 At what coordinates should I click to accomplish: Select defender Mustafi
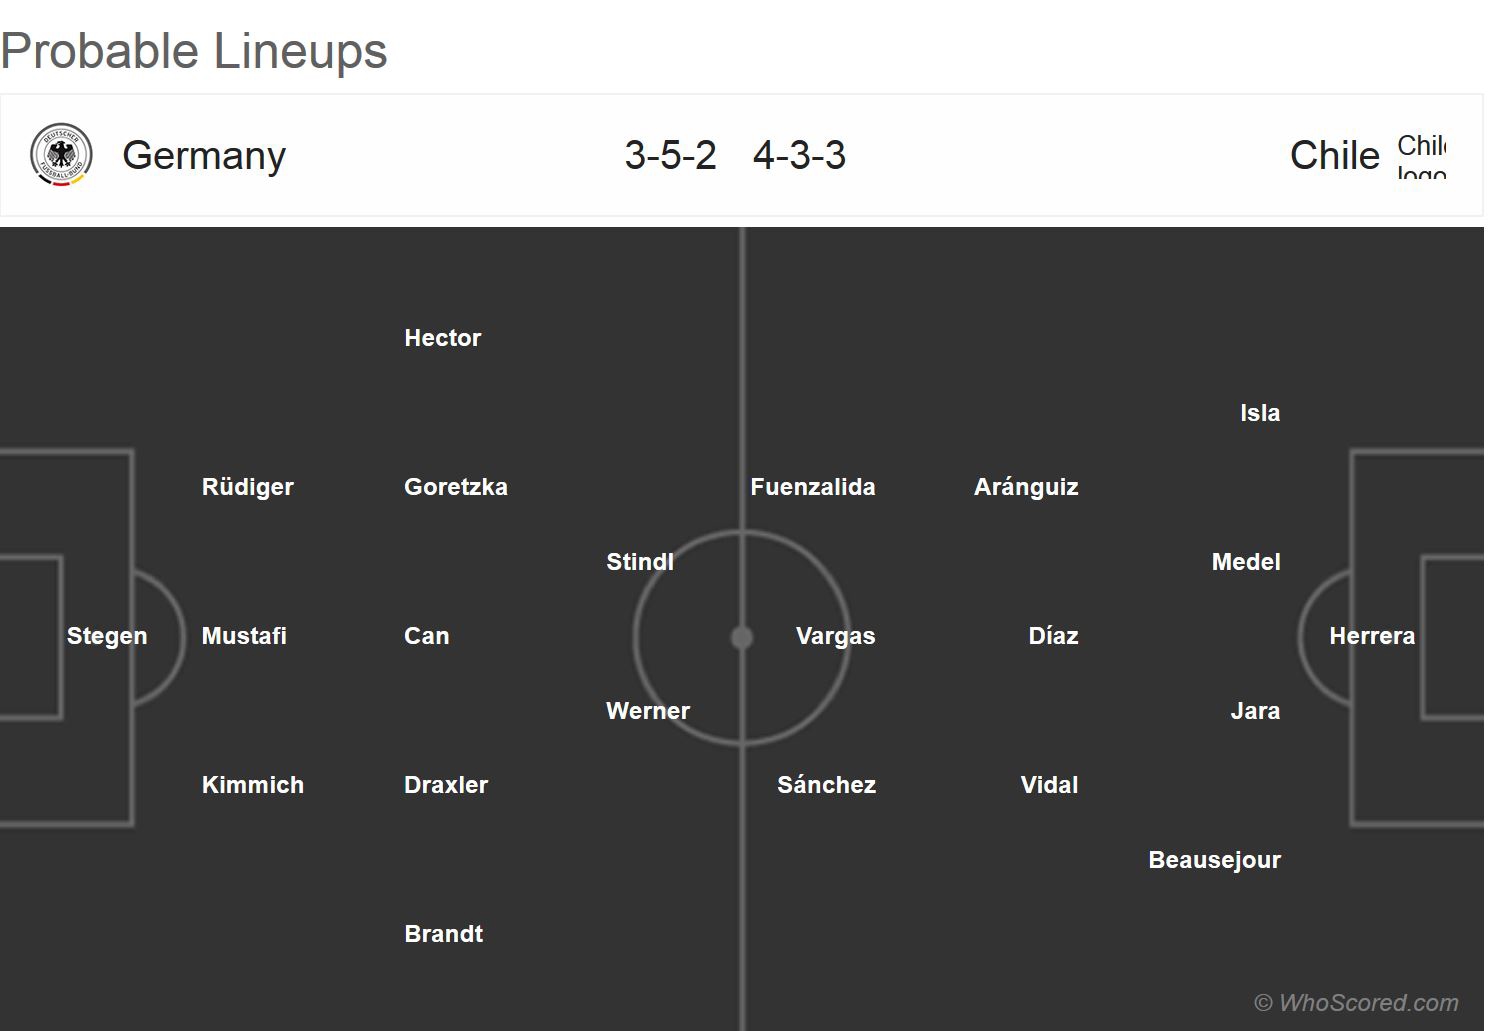click(x=244, y=636)
